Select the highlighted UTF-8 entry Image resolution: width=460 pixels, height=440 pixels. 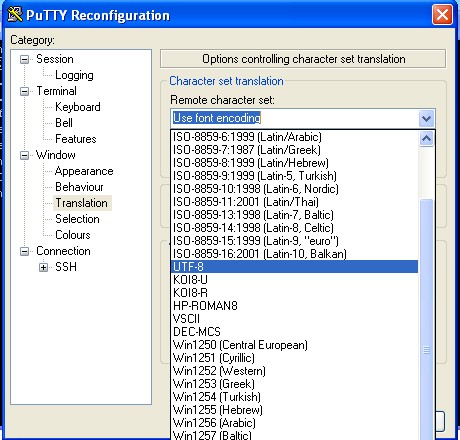[295, 267]
